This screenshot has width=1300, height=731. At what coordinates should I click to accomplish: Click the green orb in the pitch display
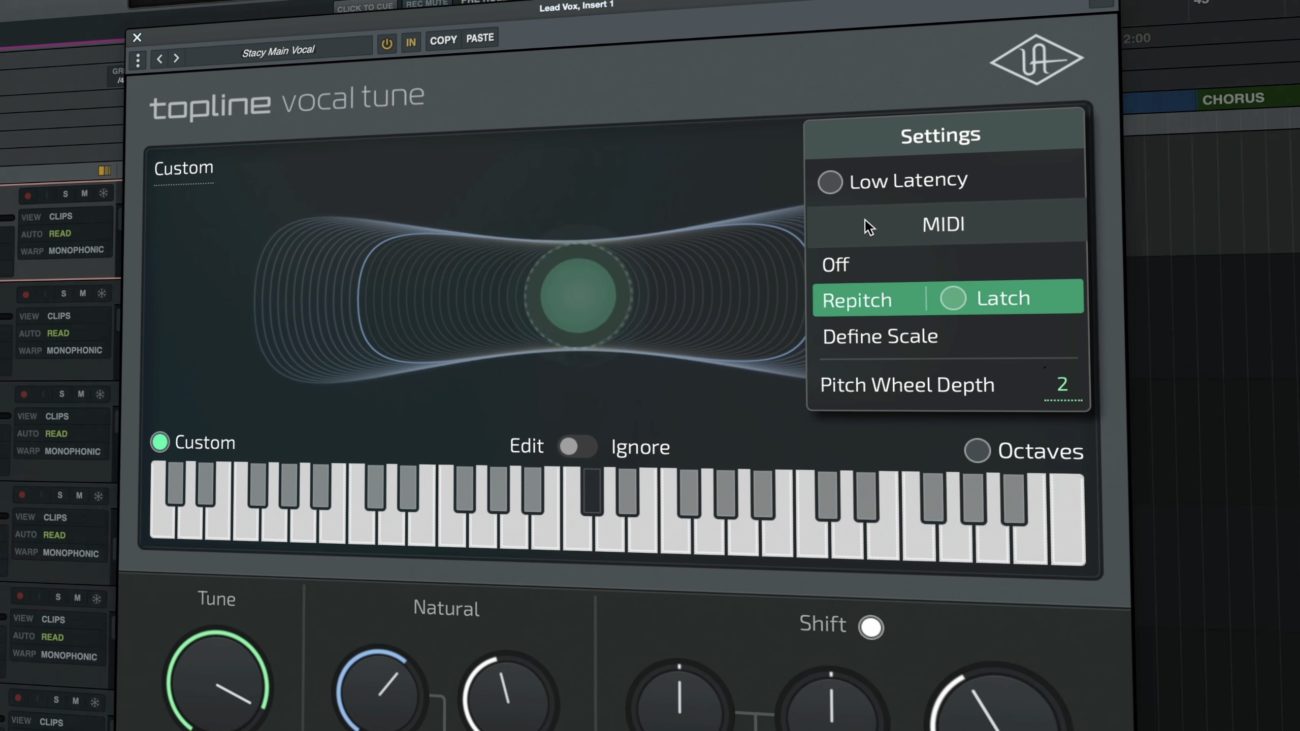click(578, 294)
